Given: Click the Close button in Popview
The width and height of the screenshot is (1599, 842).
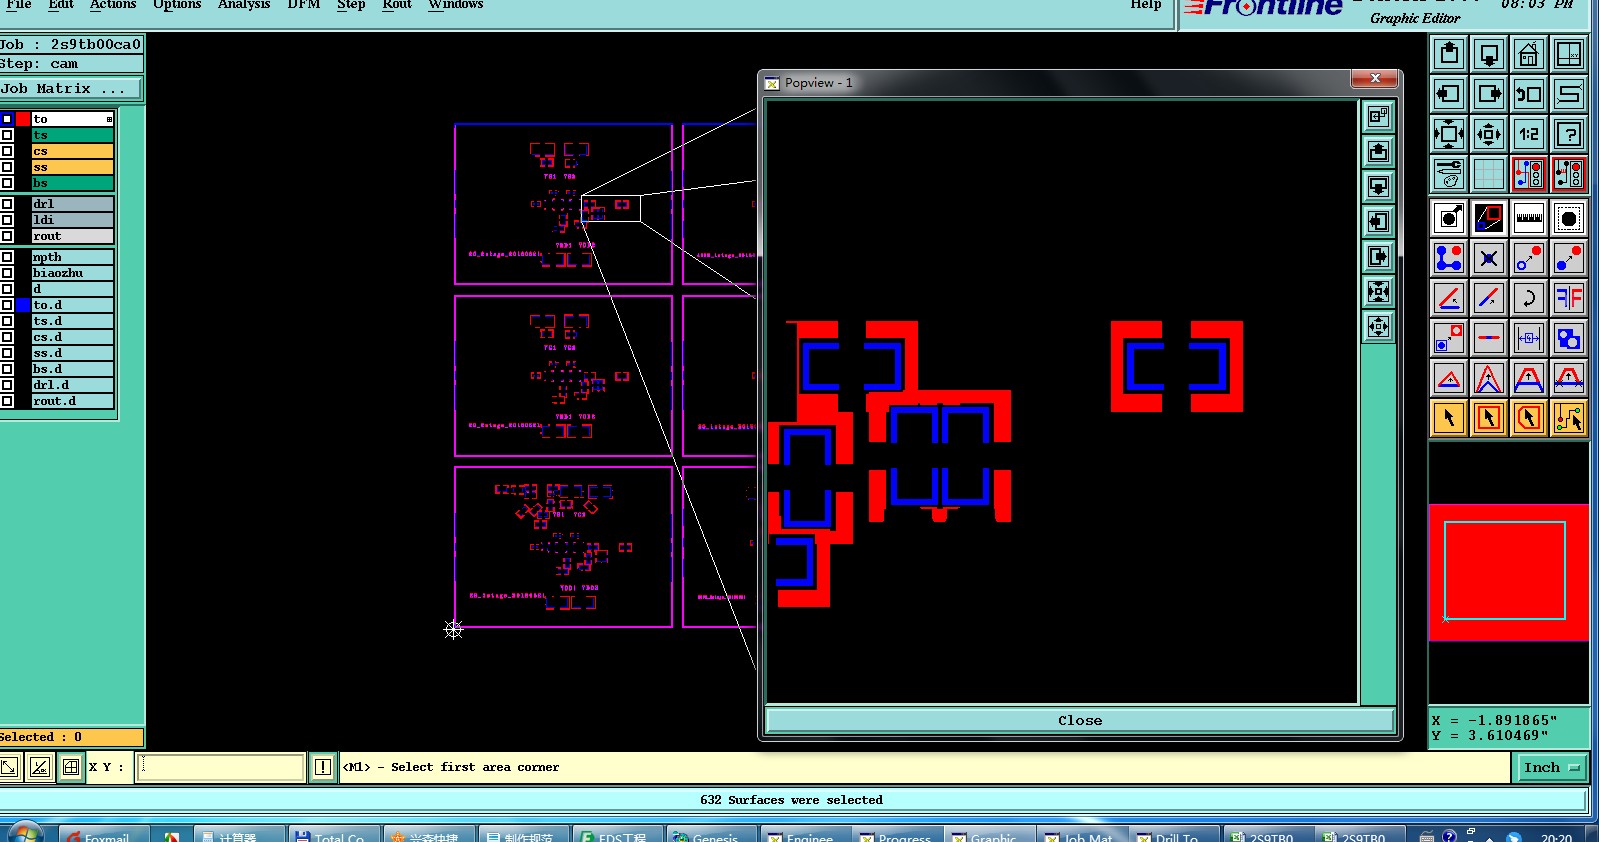Looking at the screenshot, I should 1080,720.
